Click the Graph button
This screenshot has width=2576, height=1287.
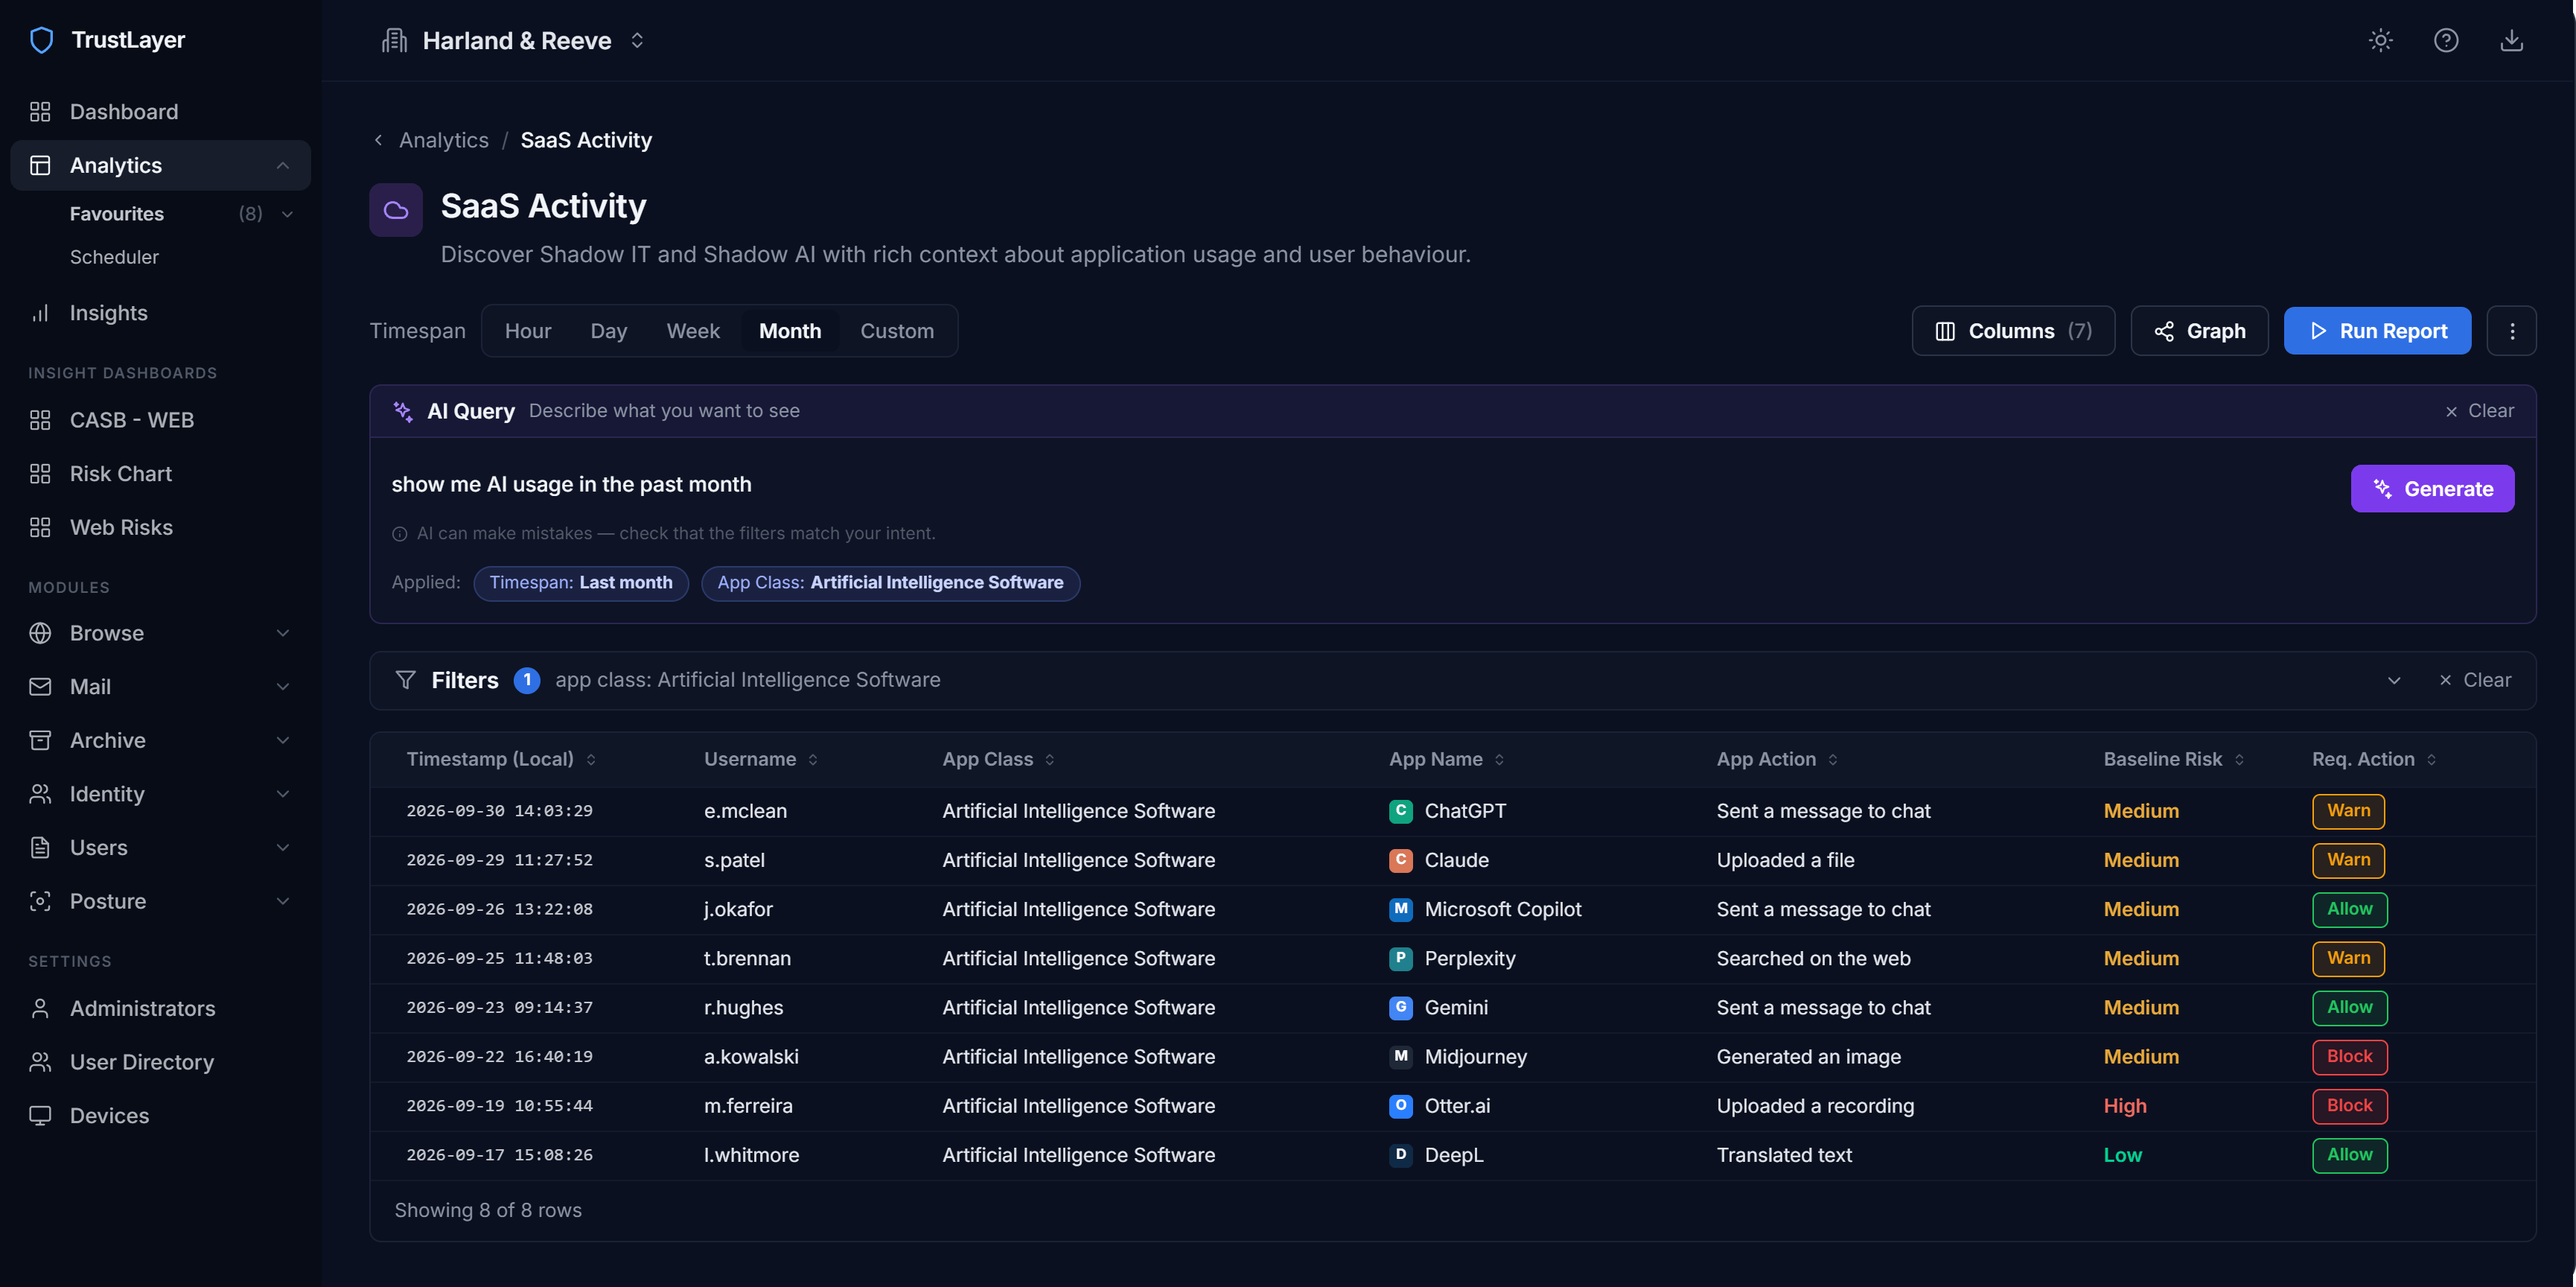click(2199, 331)
